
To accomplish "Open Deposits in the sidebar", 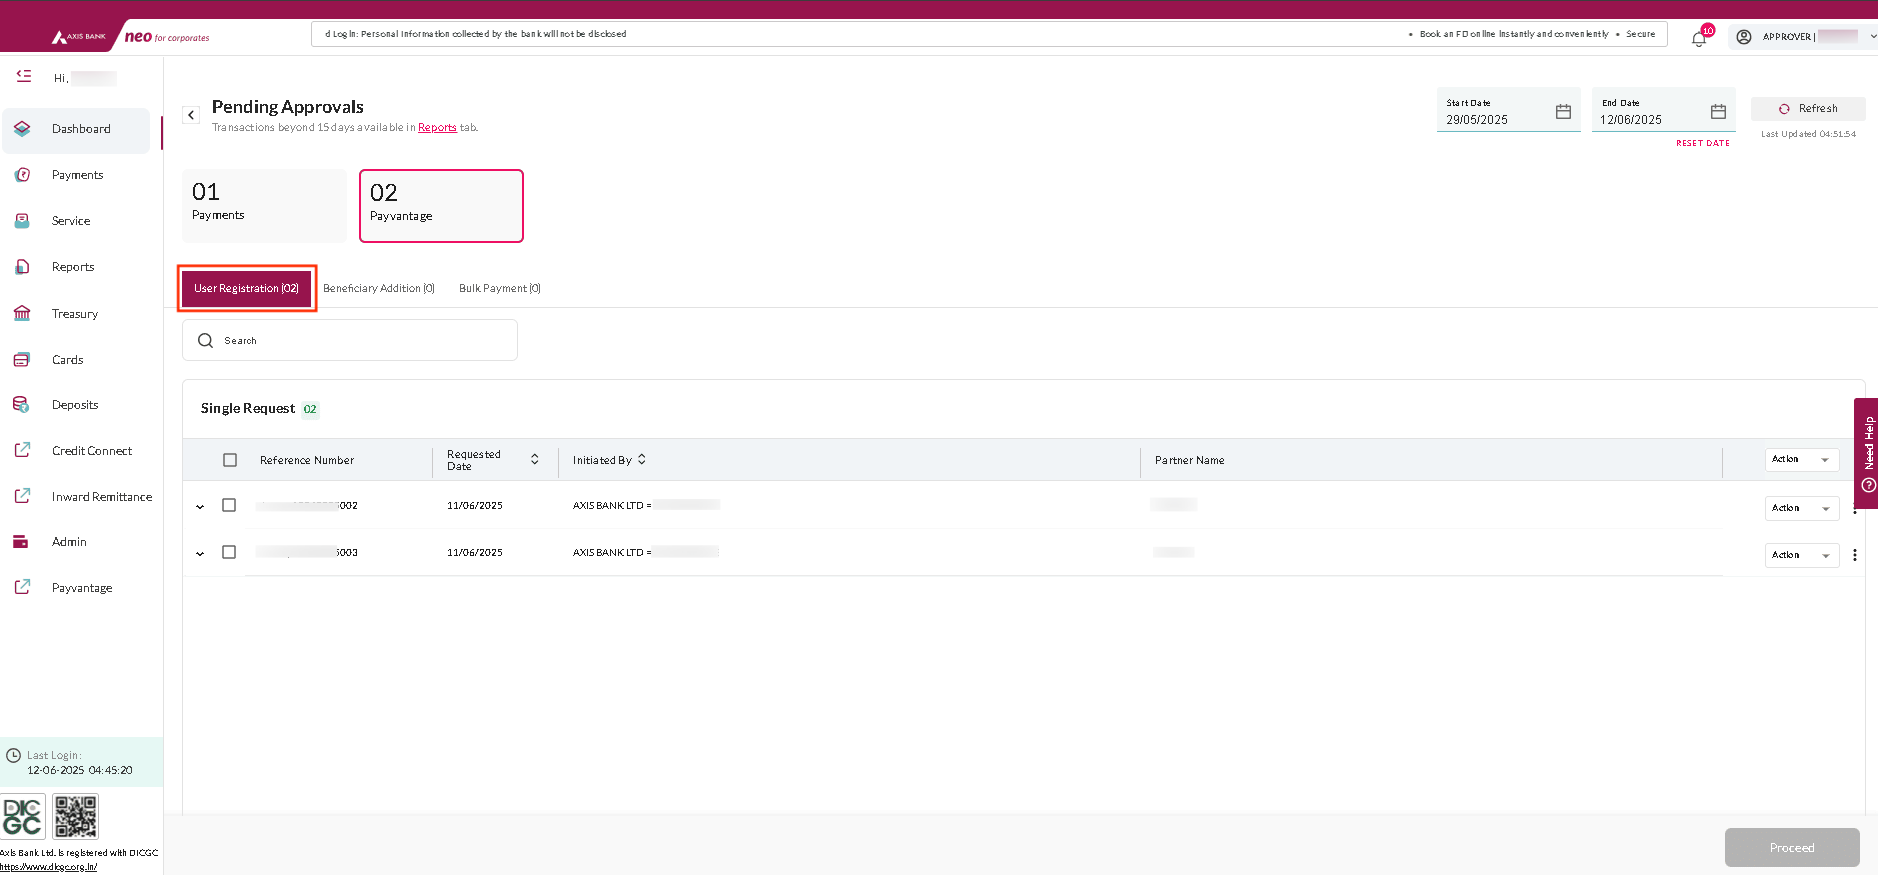I will 75,405.
